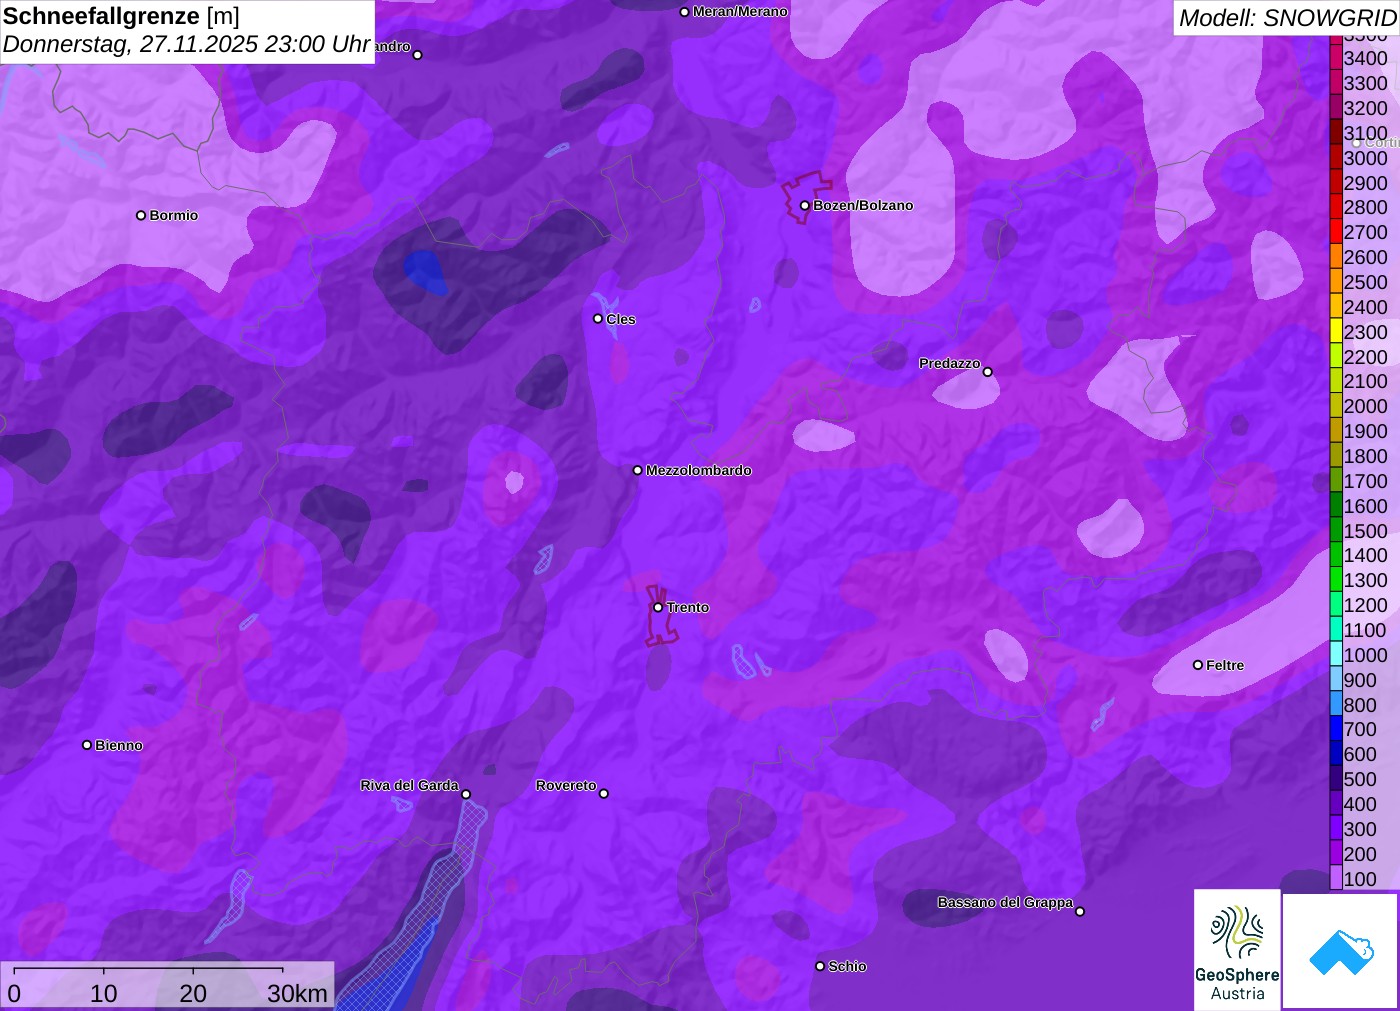This screenshot has width=1400, height=1011.
Task: Click the "2000" legend value
Action: 1365,406
